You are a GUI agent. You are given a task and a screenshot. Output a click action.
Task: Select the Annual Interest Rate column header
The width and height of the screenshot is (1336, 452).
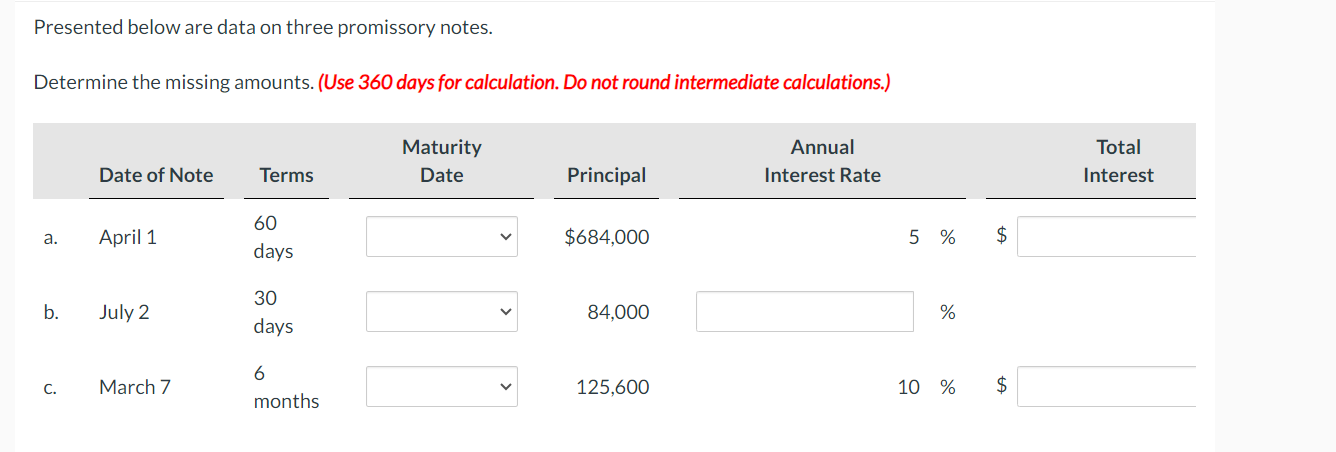(x=822, y=161)
